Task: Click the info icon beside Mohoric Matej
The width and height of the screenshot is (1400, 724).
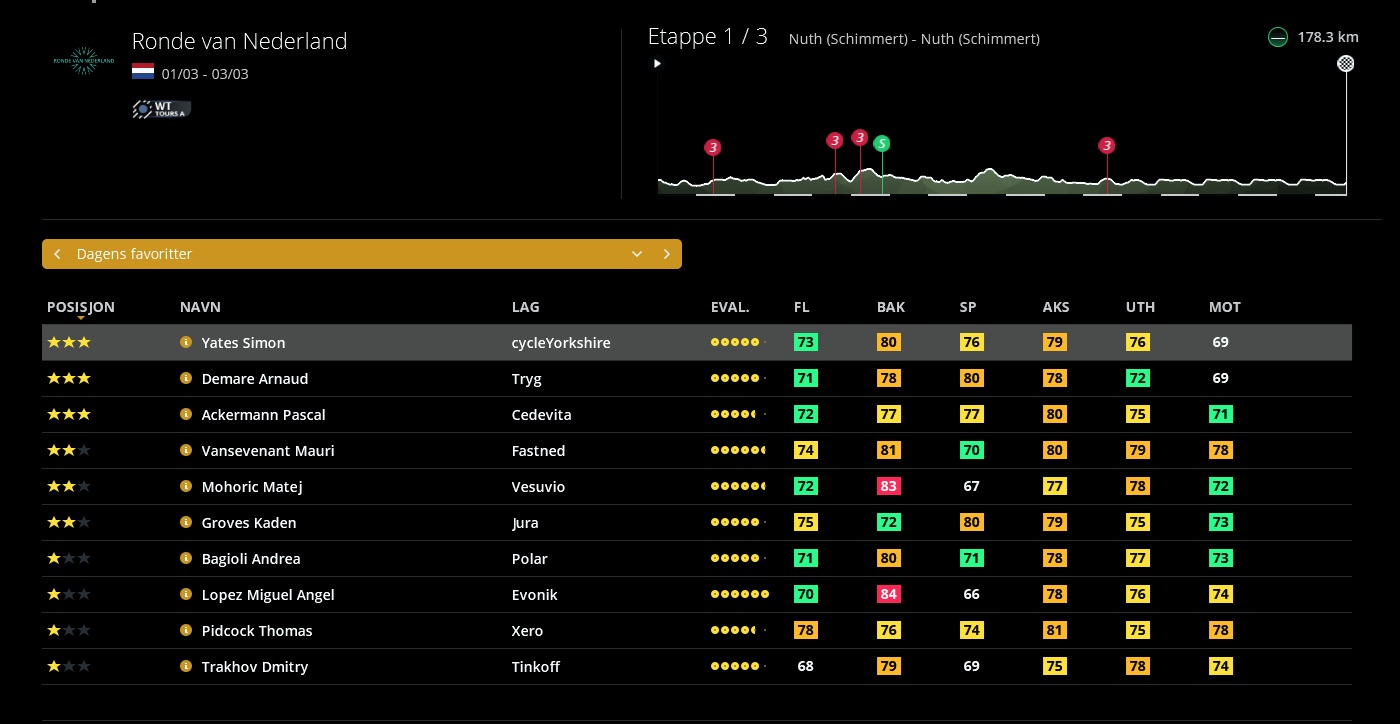Action: point(185,486)
